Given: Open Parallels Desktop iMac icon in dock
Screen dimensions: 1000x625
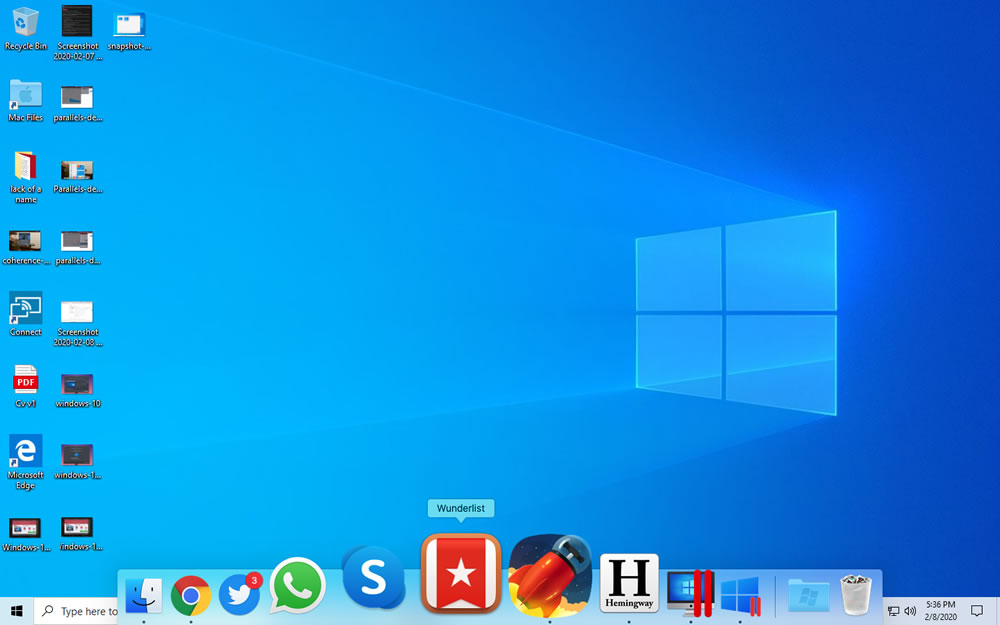Looking at the screenshot, I should 690,593.
